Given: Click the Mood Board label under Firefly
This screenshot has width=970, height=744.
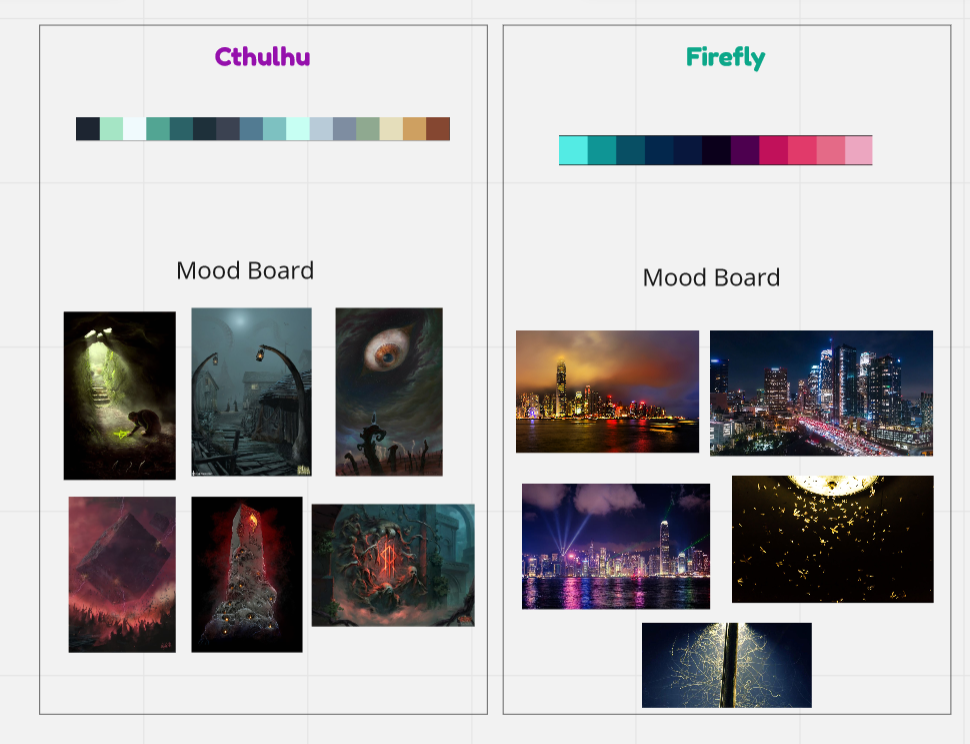Looking at the screenshot, I should 711,278.
